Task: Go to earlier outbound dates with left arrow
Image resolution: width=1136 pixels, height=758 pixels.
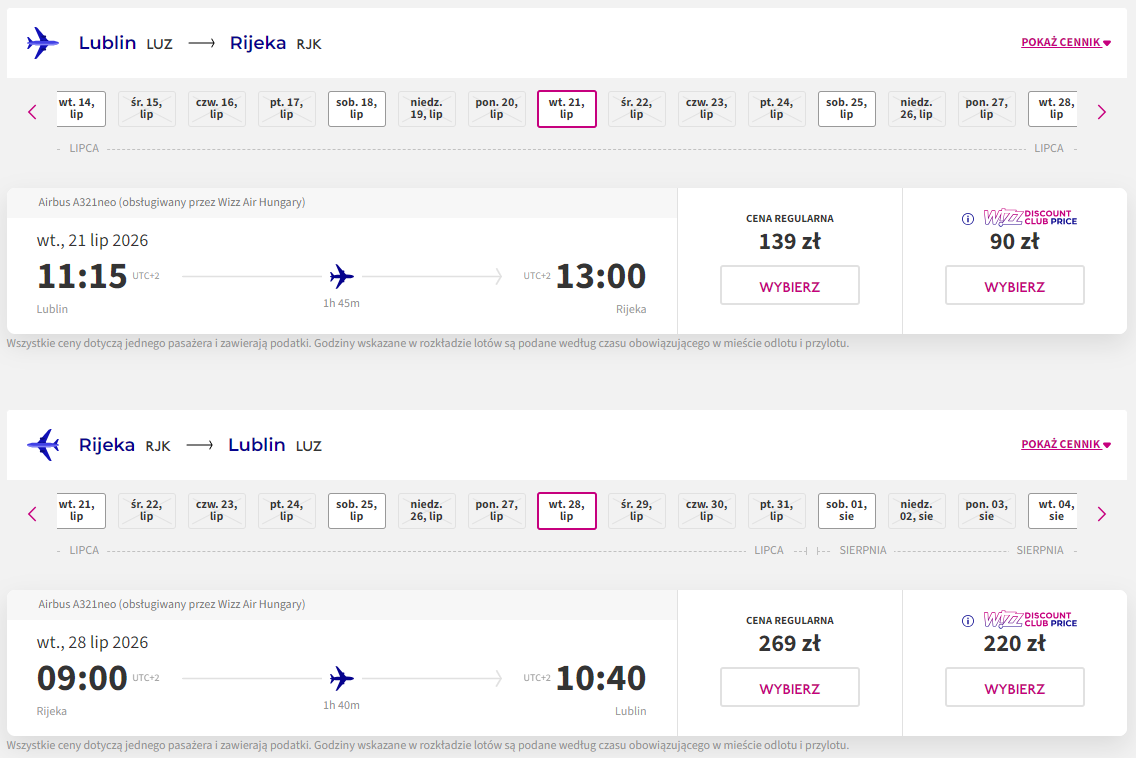Action: (x=32, y=112)
